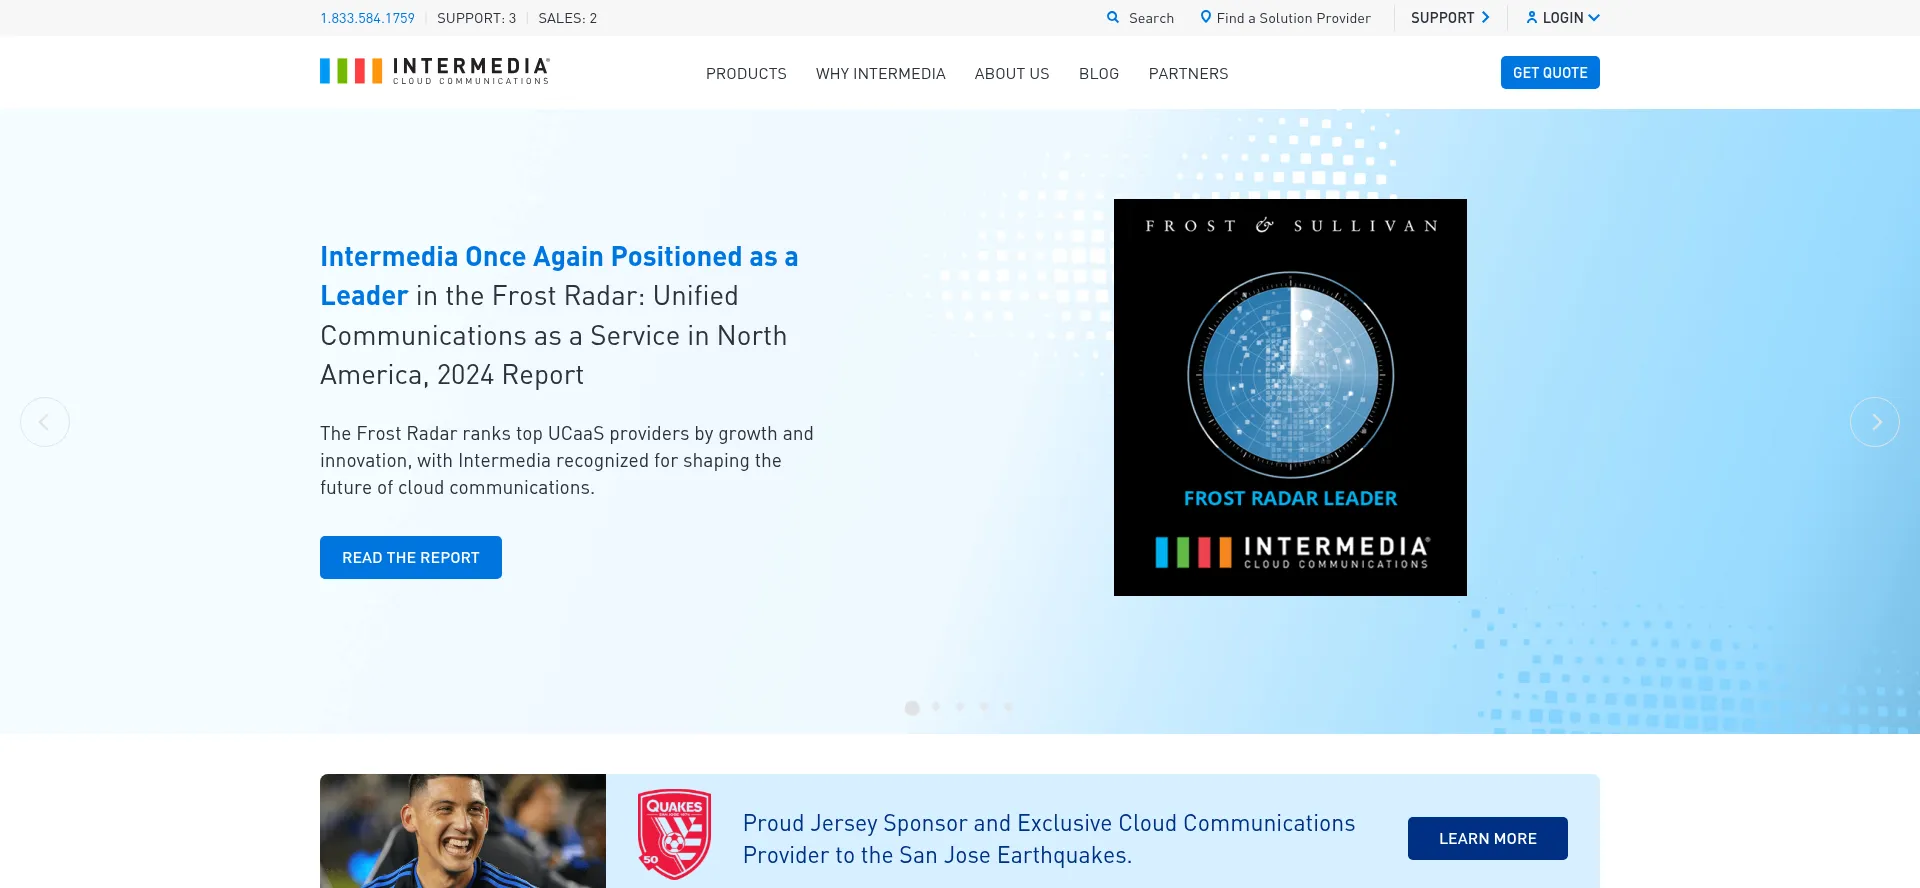Screen dimensions: 1920x888
Task: Click the READ THE REPORT button
Action: click(411, 558)
